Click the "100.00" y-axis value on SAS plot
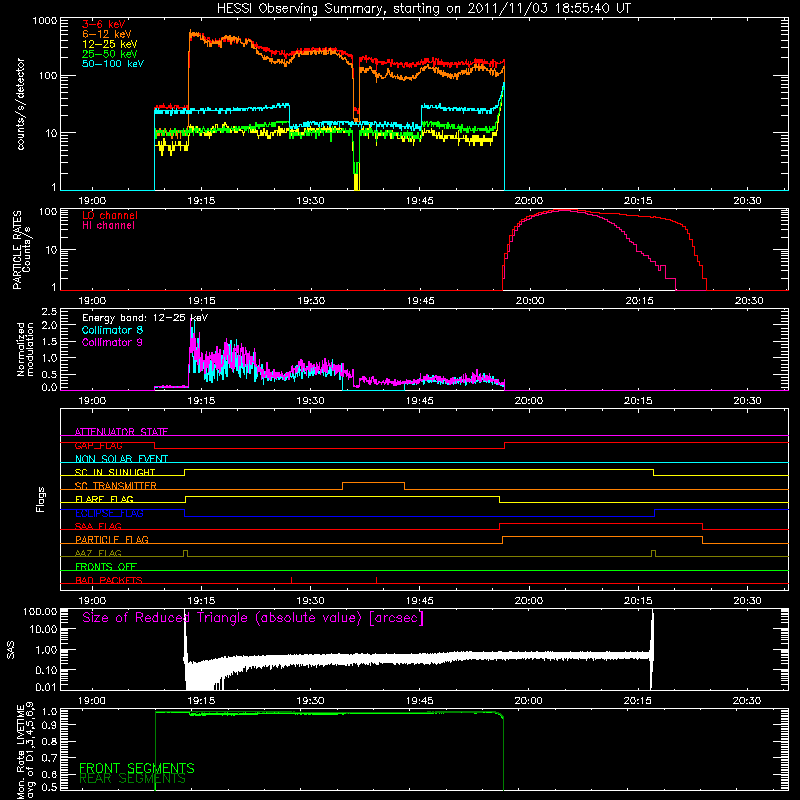800x800 pixels. (40, 611)
